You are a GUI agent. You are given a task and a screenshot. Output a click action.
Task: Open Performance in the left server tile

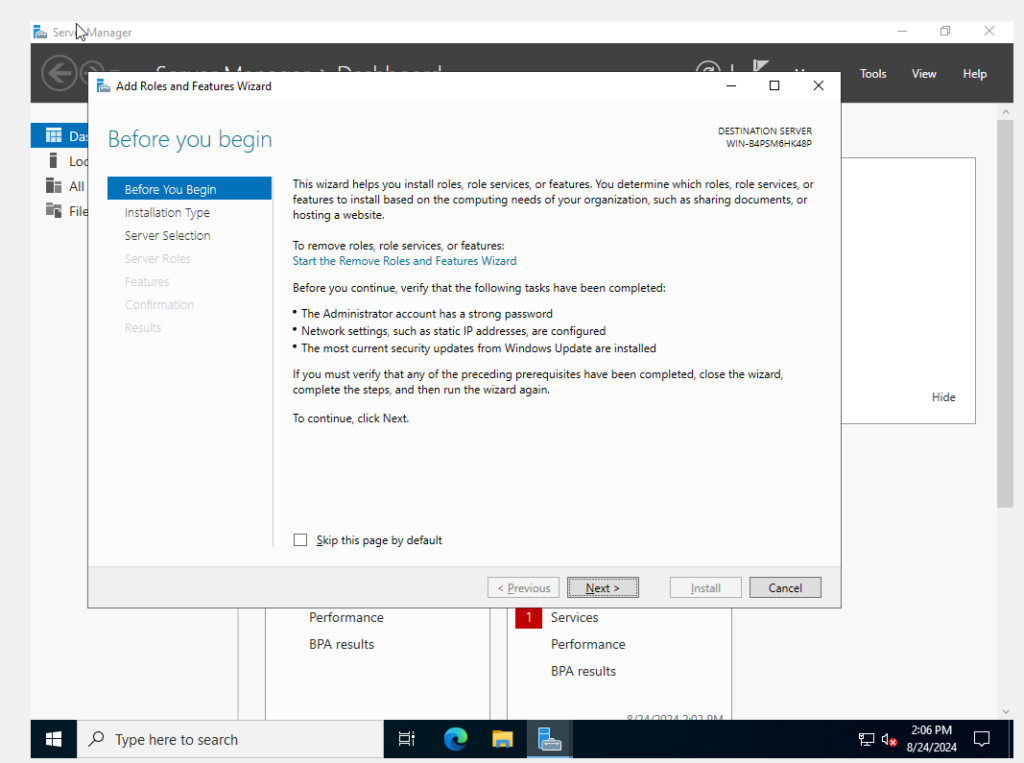click(346, 617)
